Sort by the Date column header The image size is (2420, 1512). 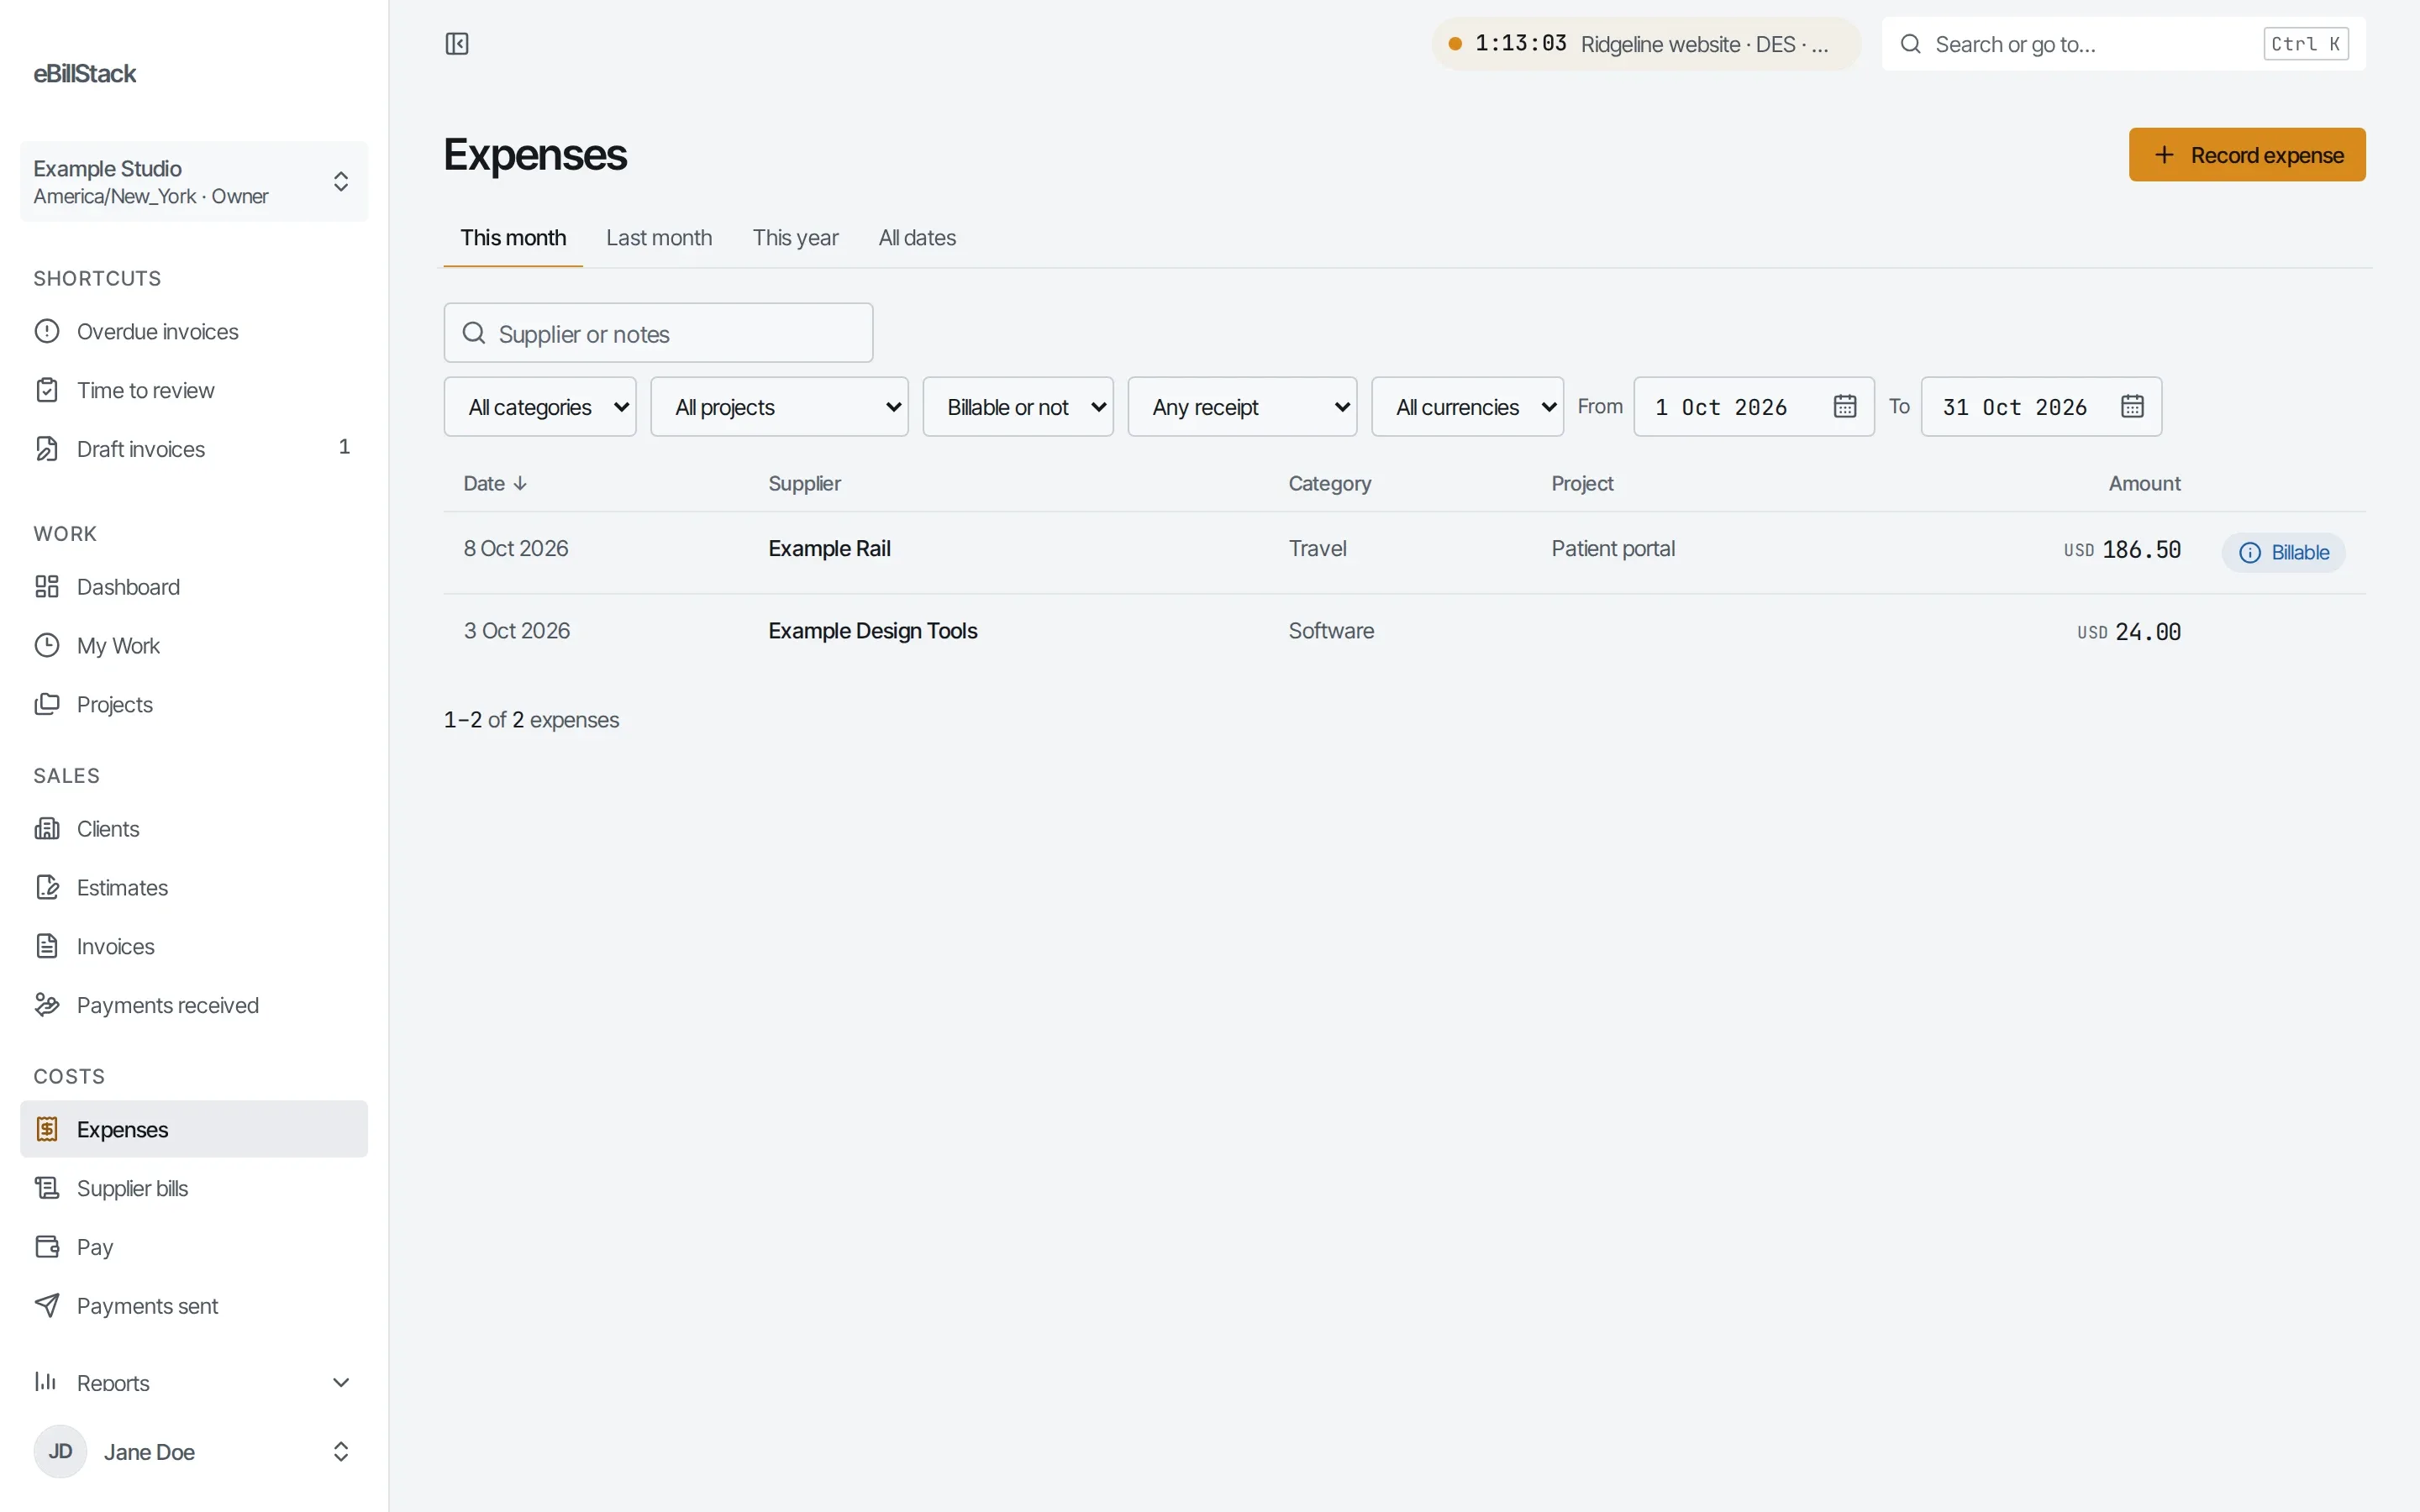[495, 484]
